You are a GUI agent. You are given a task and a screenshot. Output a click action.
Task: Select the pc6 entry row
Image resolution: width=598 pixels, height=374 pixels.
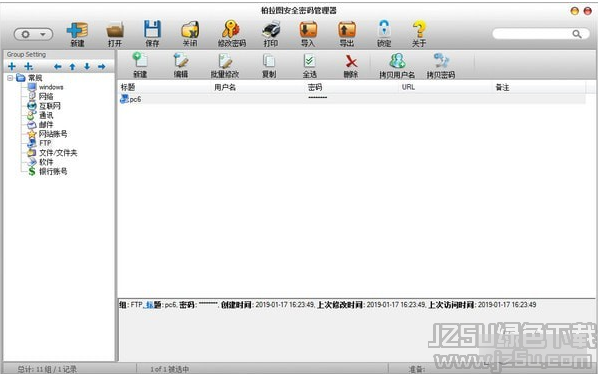pyautogui.click(x=352, y=99)
